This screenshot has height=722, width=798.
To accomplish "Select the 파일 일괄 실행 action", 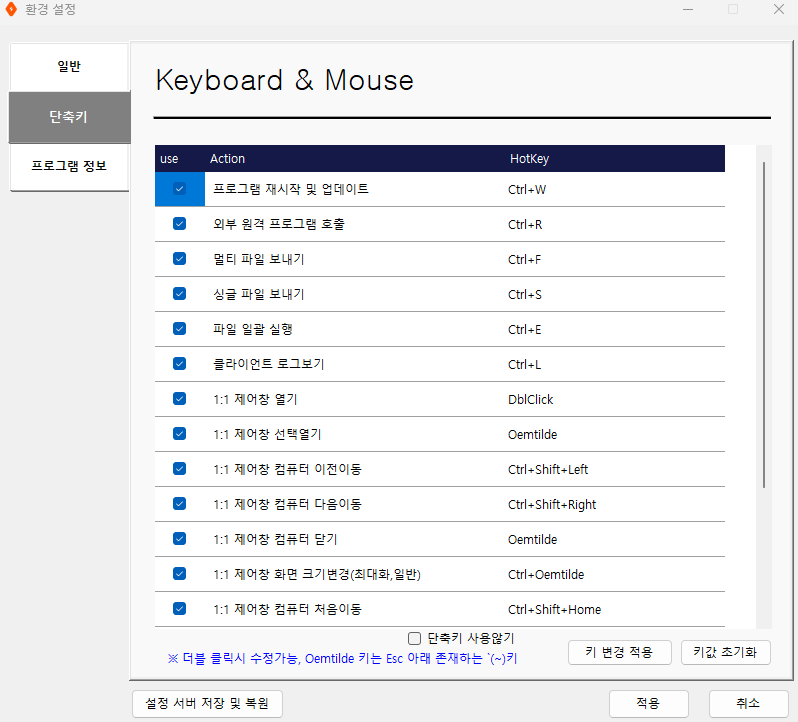I will pos(252,329).
